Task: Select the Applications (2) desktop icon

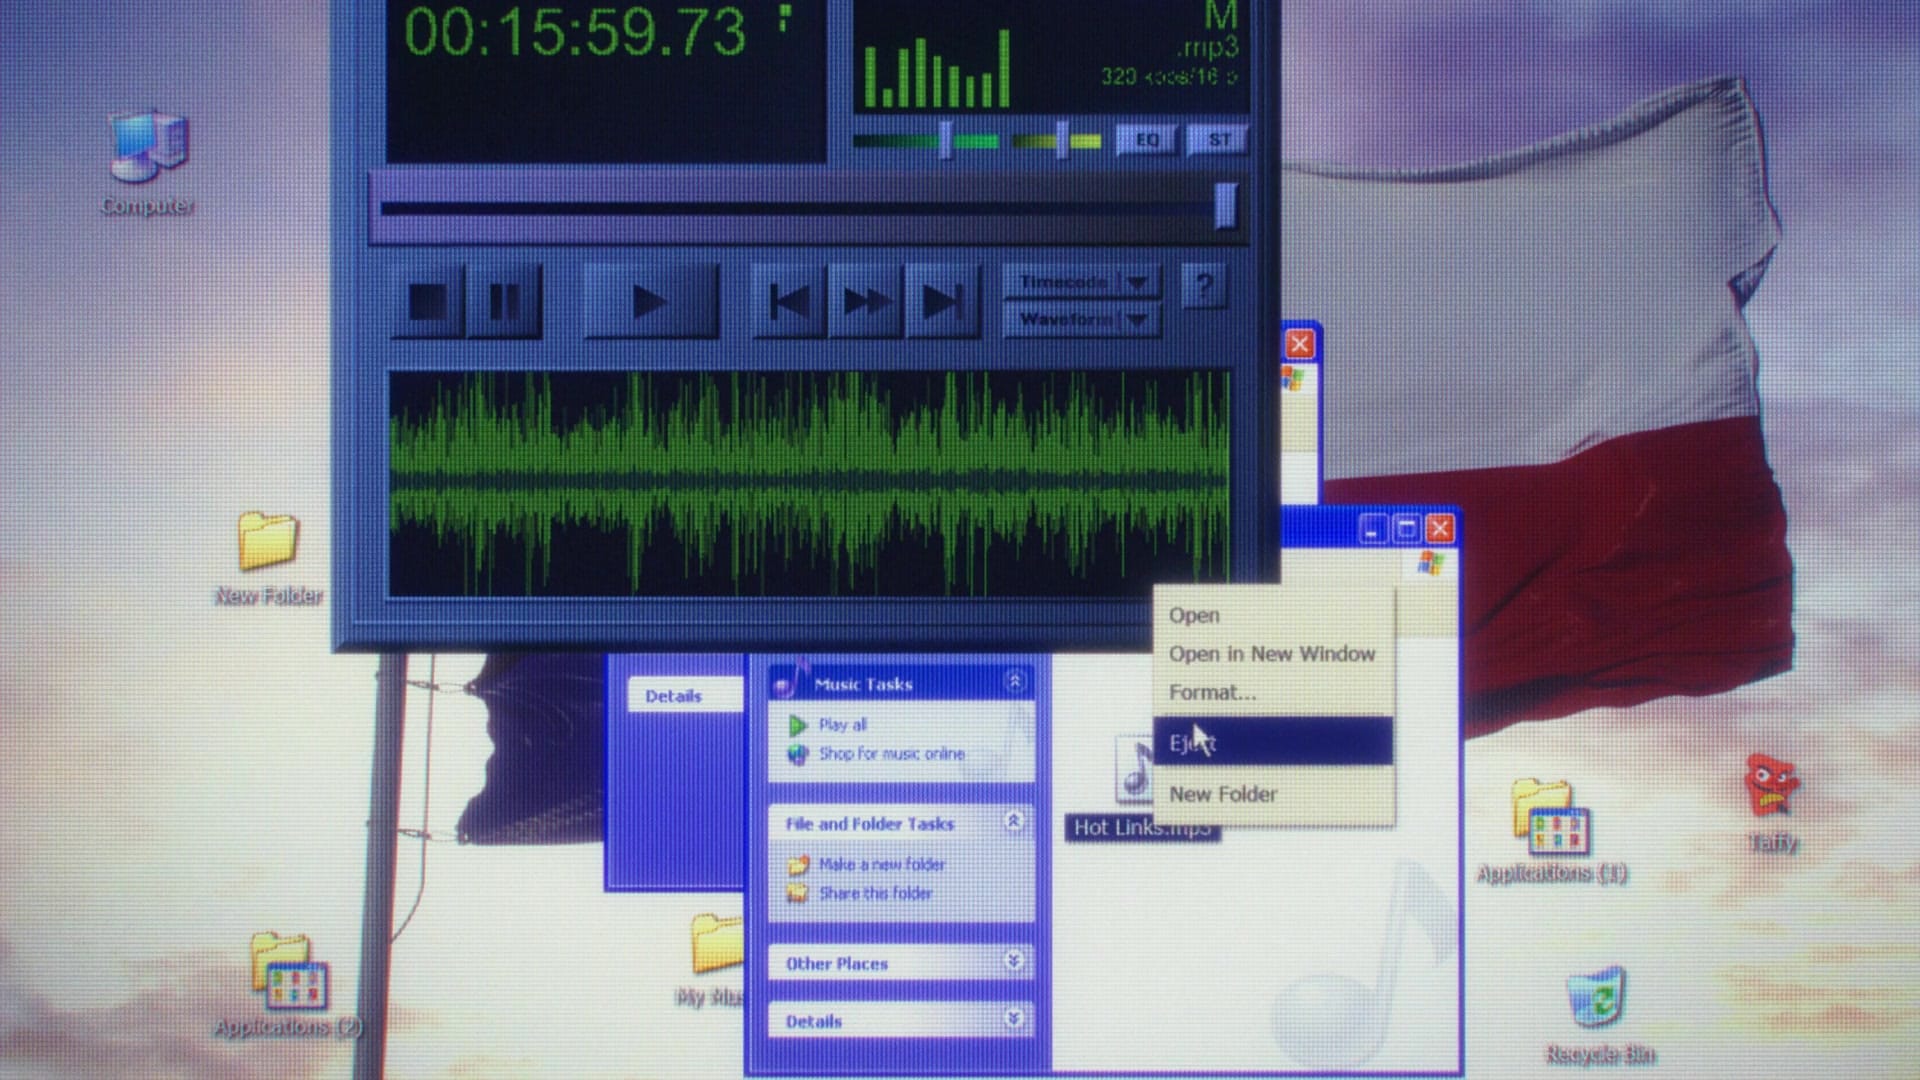Action: pyautogui.click(x=287, y=985)
